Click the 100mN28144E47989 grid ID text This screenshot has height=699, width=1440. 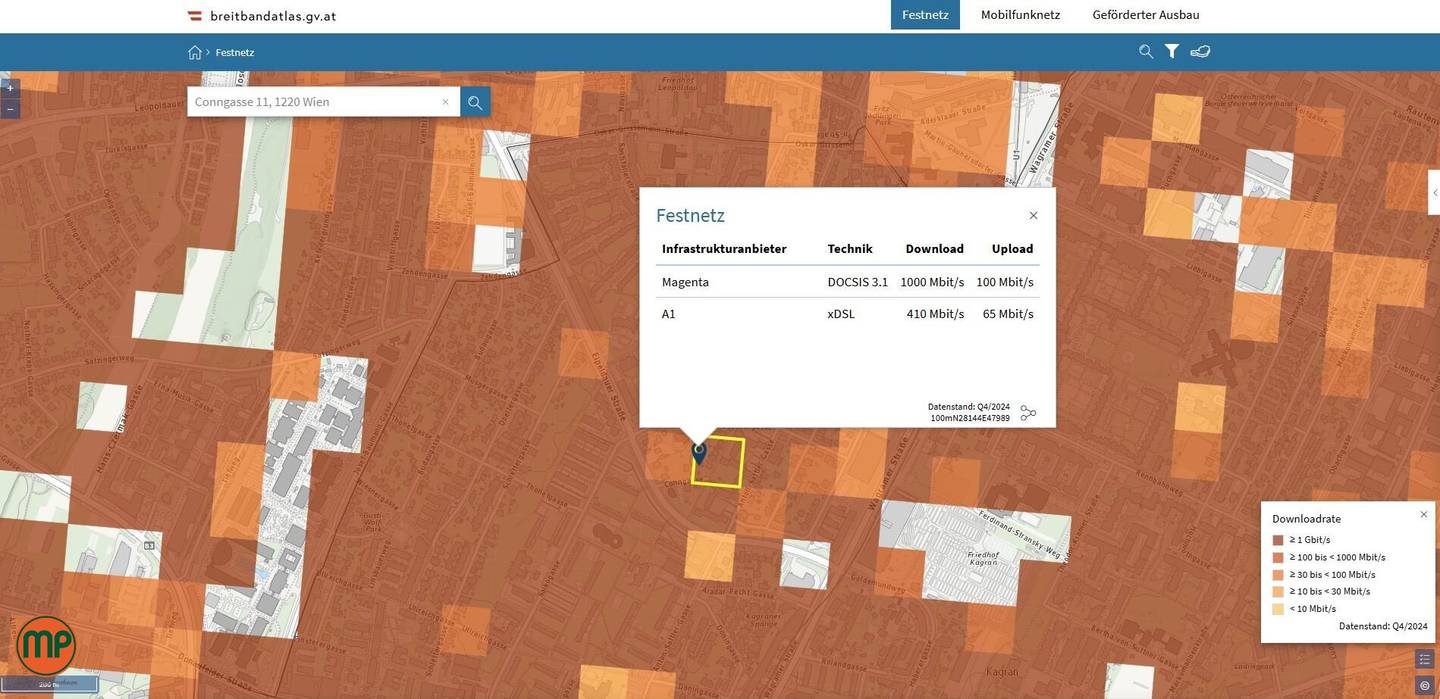(969, 418)
